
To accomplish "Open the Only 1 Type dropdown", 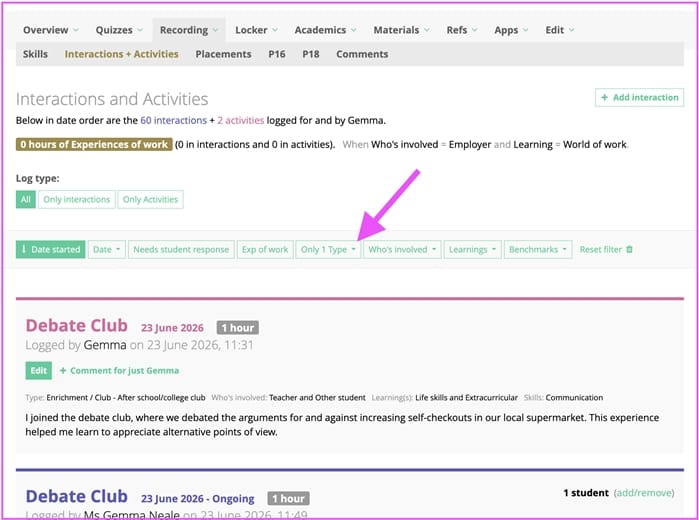I will 328,249.
